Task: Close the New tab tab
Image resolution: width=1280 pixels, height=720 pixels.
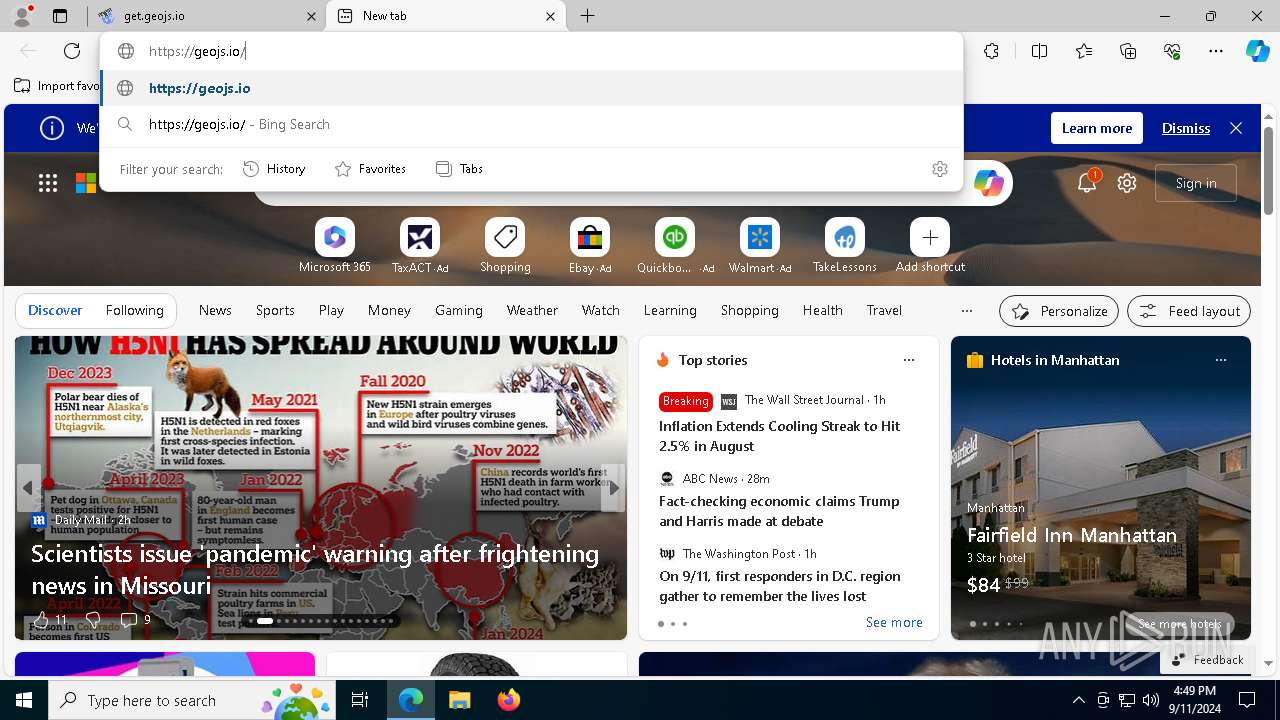Action: point(550,16)
